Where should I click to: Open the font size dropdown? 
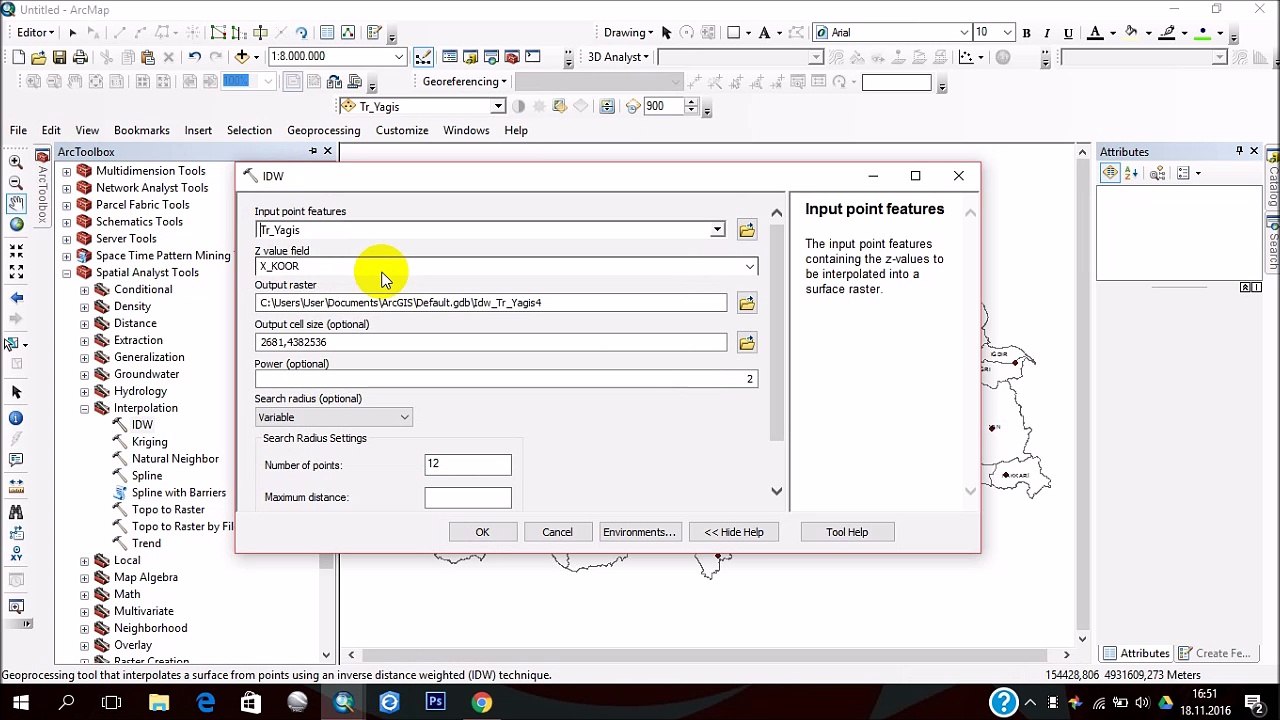1007,33
